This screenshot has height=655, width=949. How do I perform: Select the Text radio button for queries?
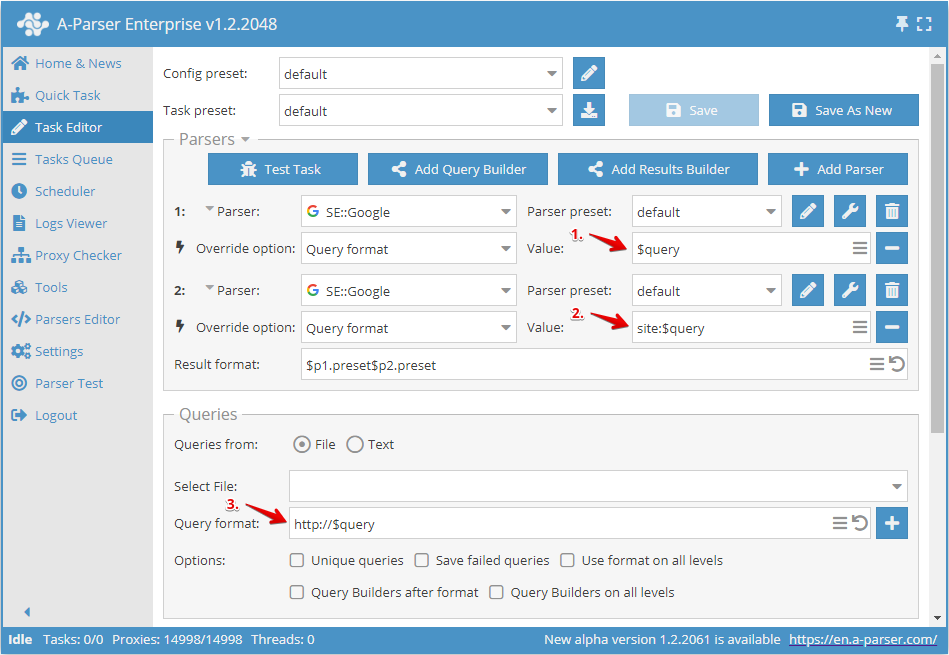355,445
